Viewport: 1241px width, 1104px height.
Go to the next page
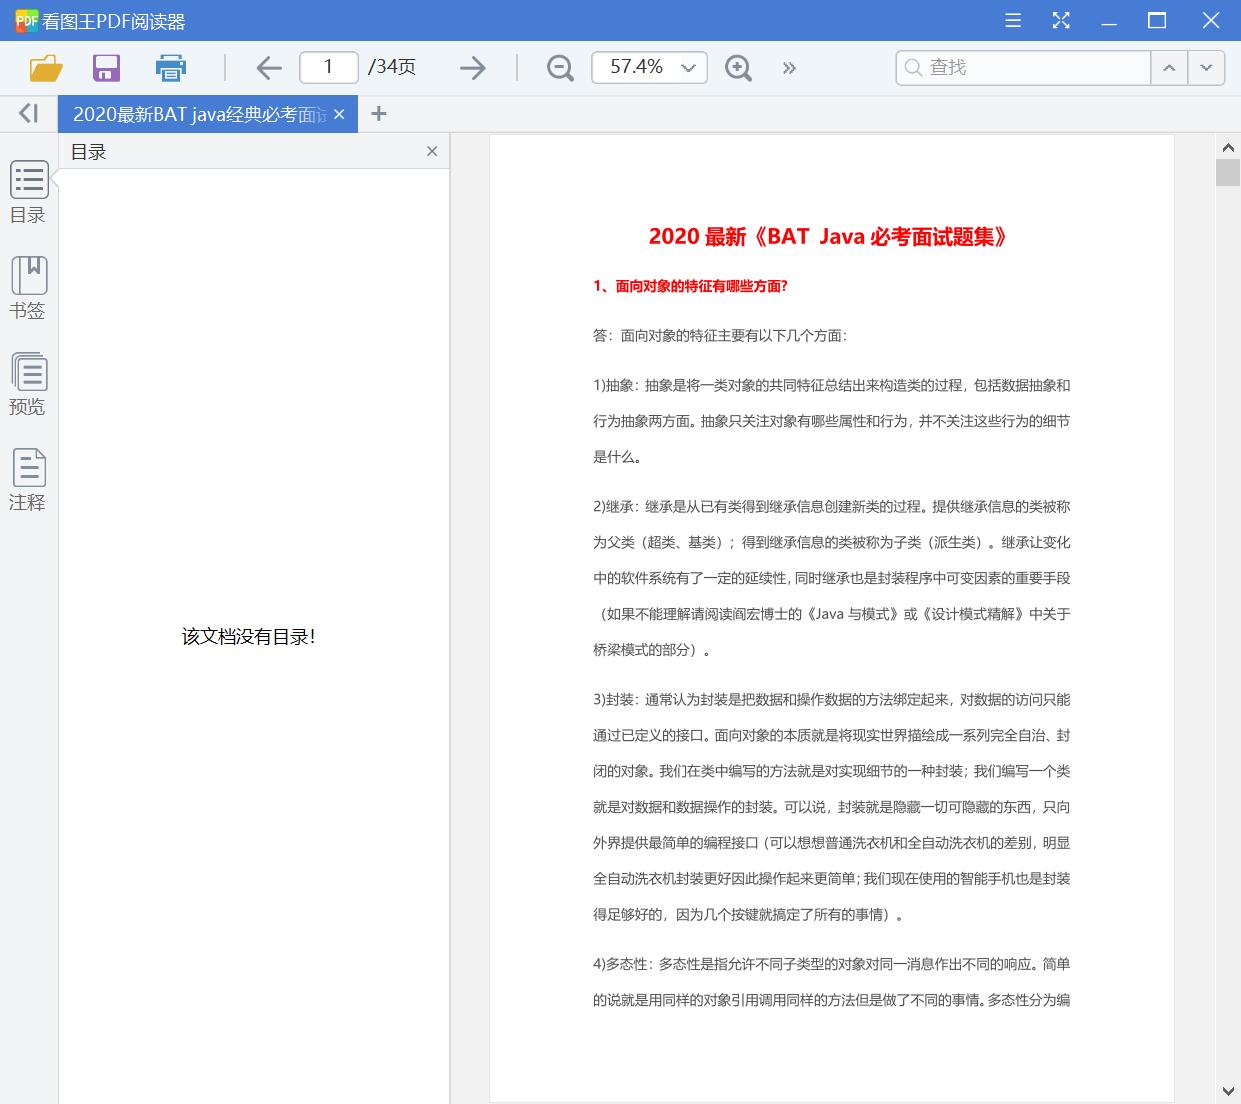click(x=473, y=67)
